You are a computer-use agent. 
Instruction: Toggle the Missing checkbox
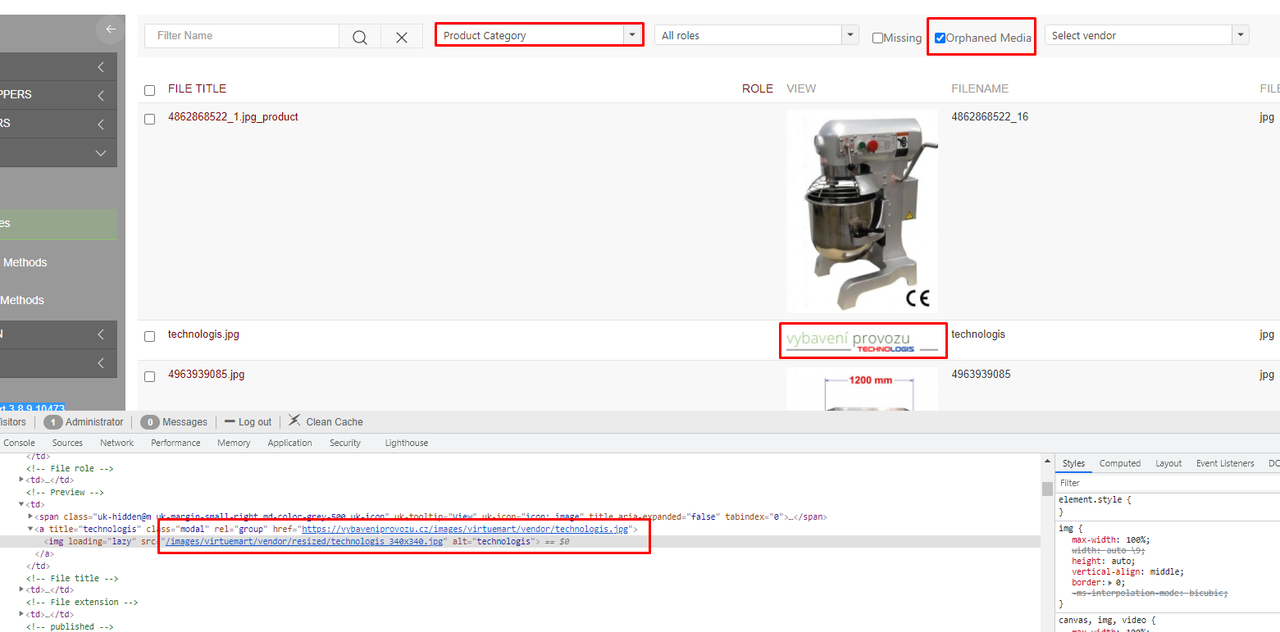click(x=877, y=38)
